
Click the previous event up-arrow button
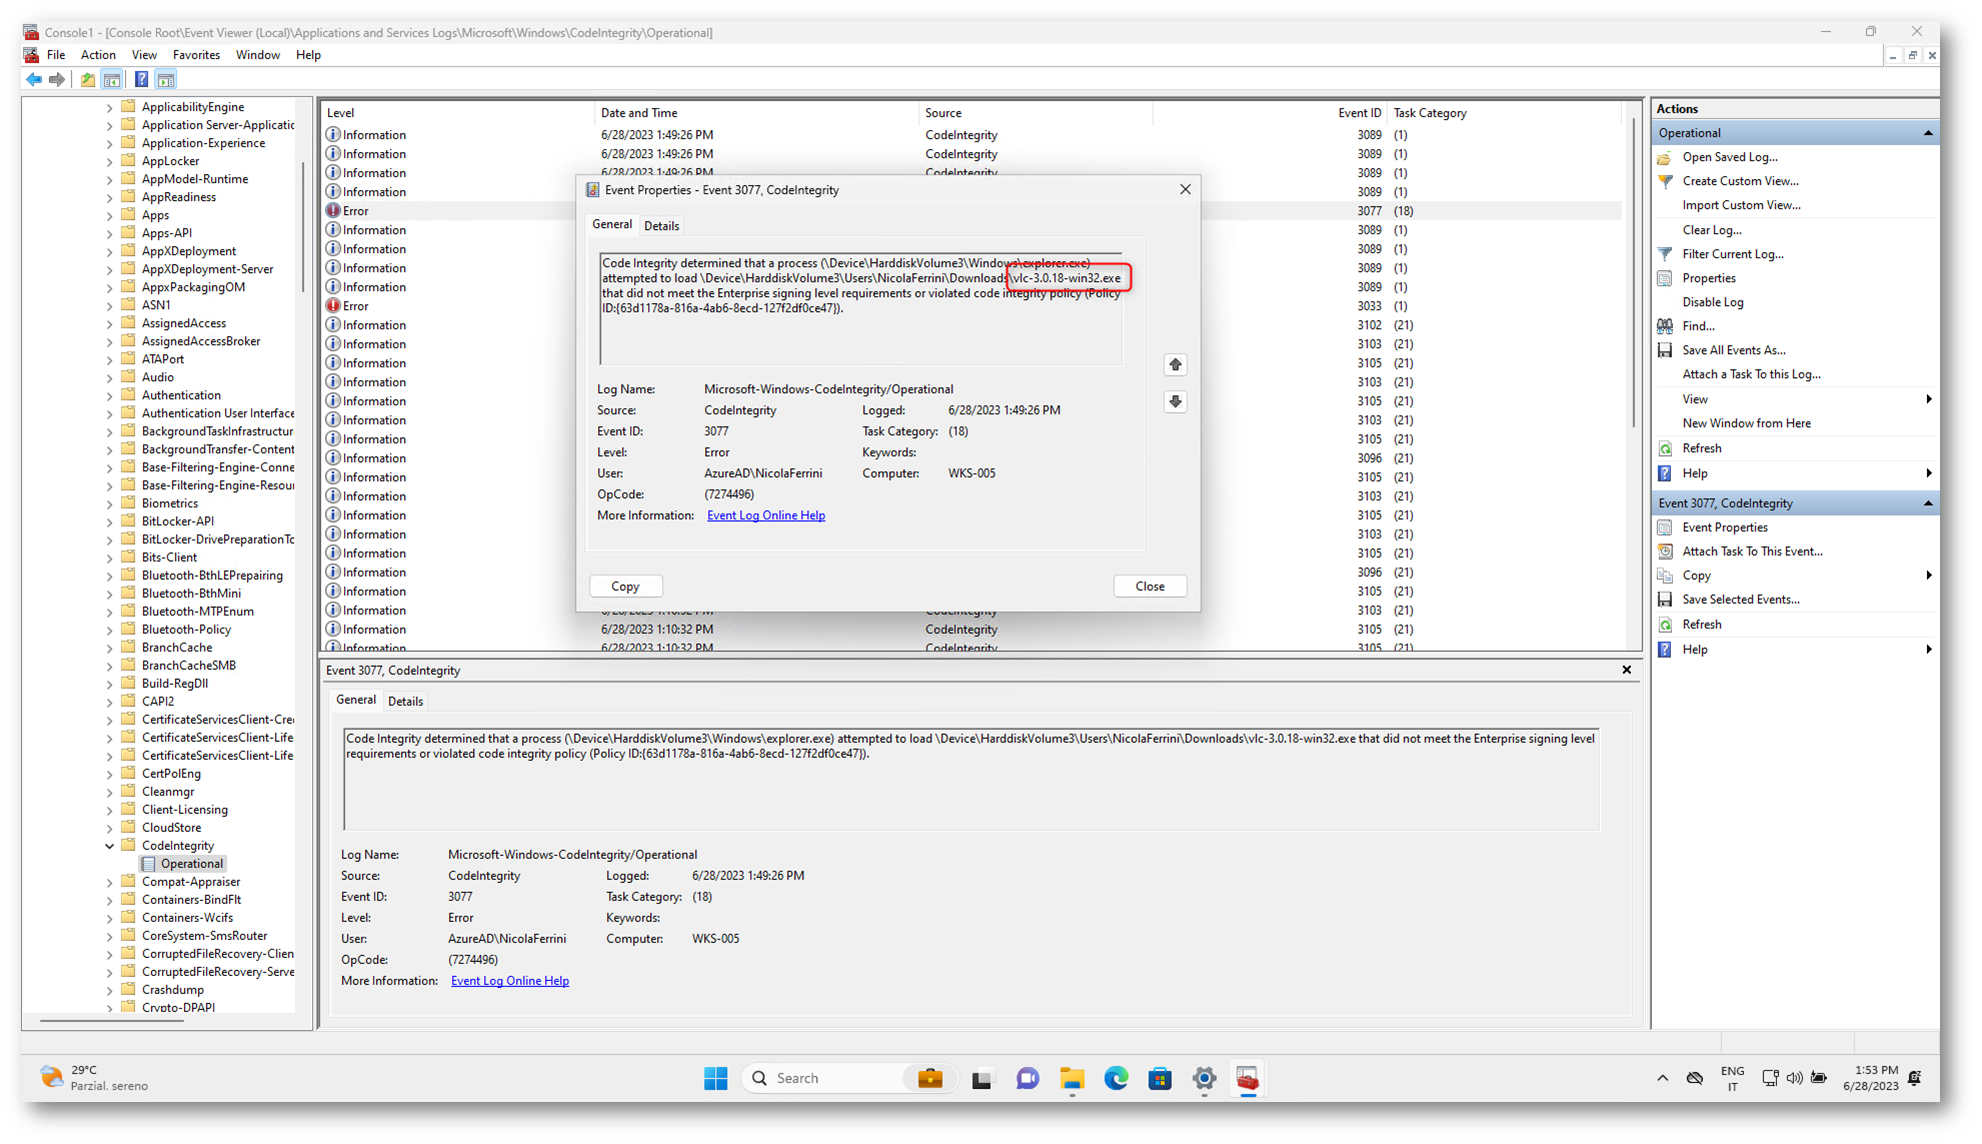click(1175, 365)
